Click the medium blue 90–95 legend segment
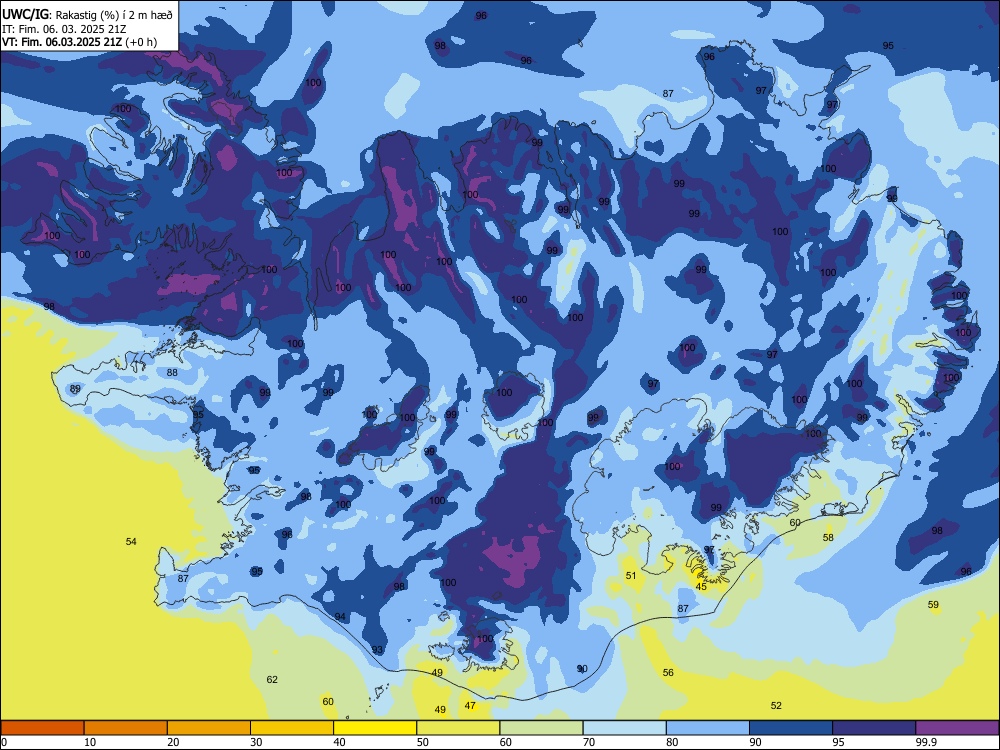The width and height of the screenshot is (1000, 750). [791, 728]
